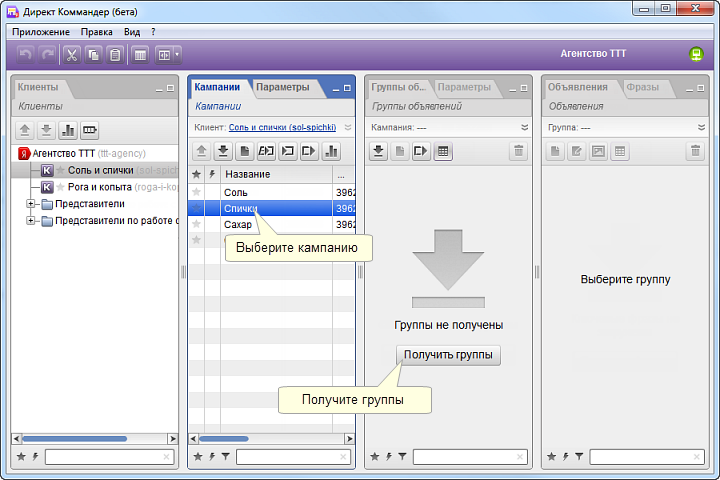This screenshot has height=480, width=720.
Task: Click the Redo toolbar icon
Action: (x=47, y=55)
